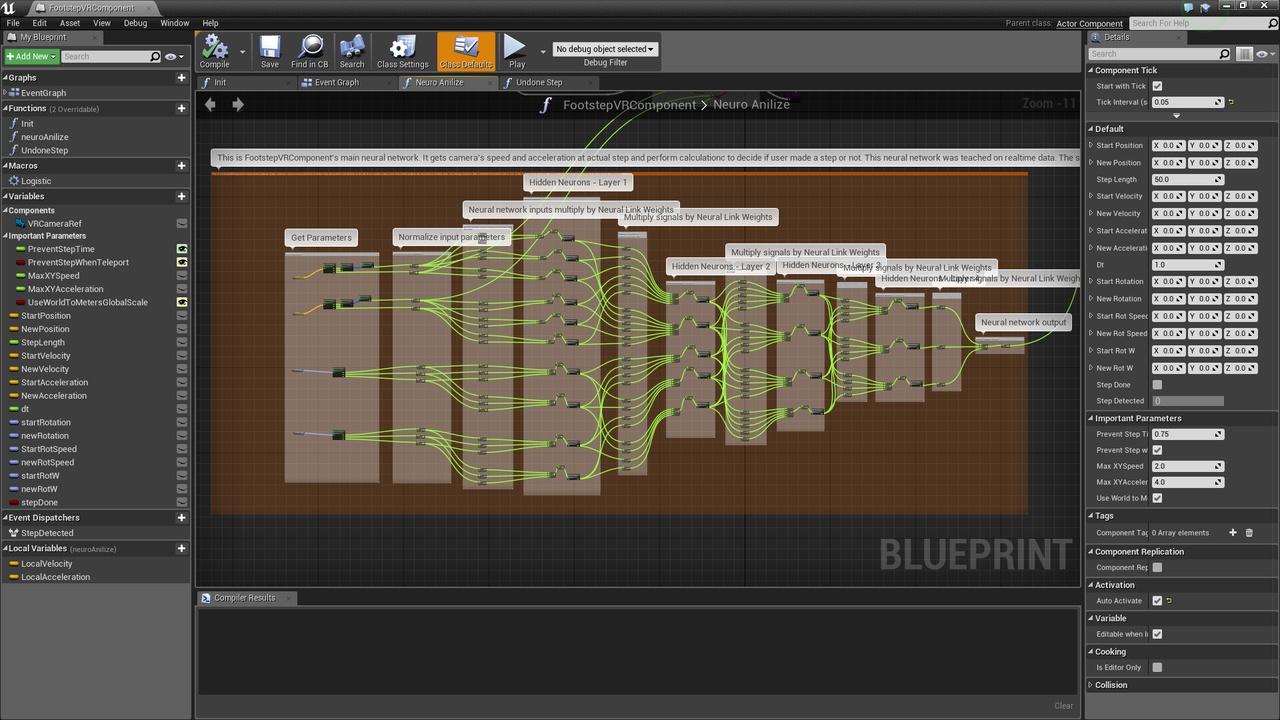This screenshot has height=720, width=1280.
Task: Expand the Collision section
Action: pos(1091,685)
